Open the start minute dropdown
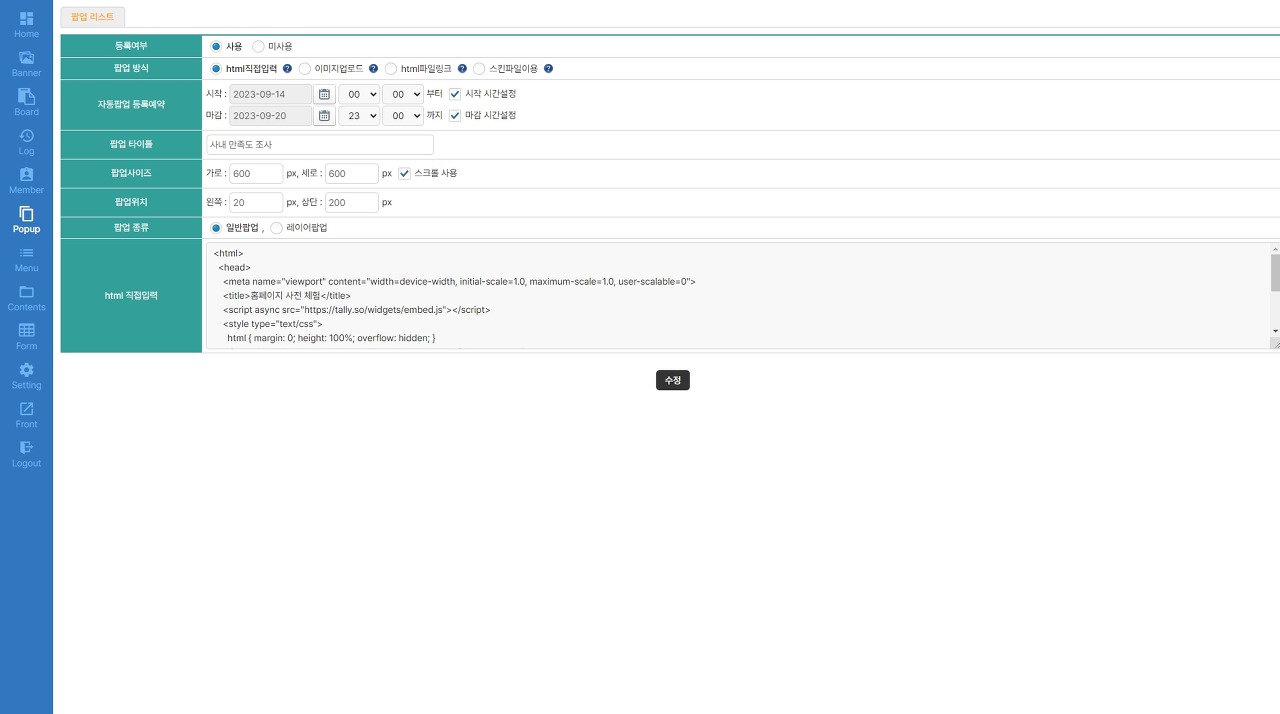Screen dimensions: 1280x714 402,94
